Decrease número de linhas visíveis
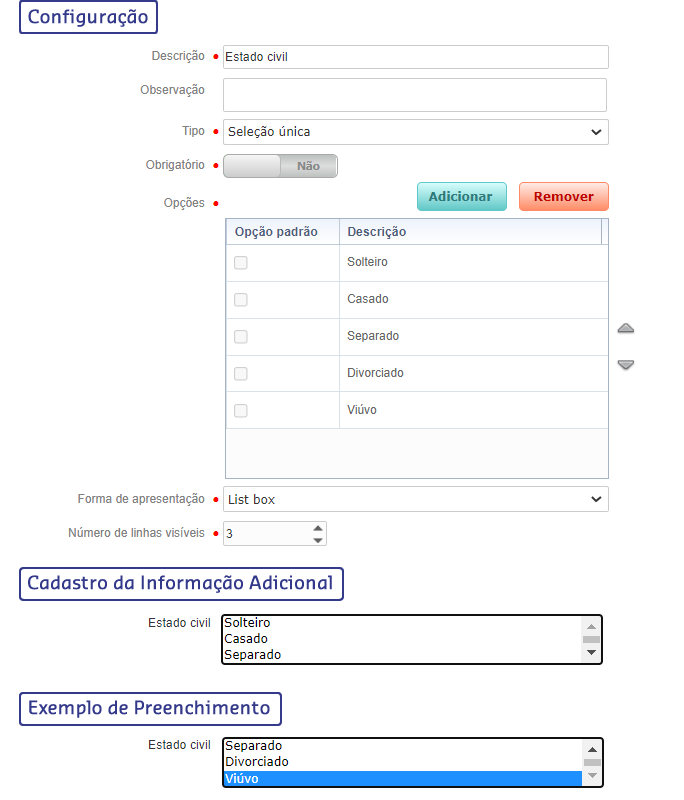This screenshot has width=684, height=800. [x=318, y=540]
